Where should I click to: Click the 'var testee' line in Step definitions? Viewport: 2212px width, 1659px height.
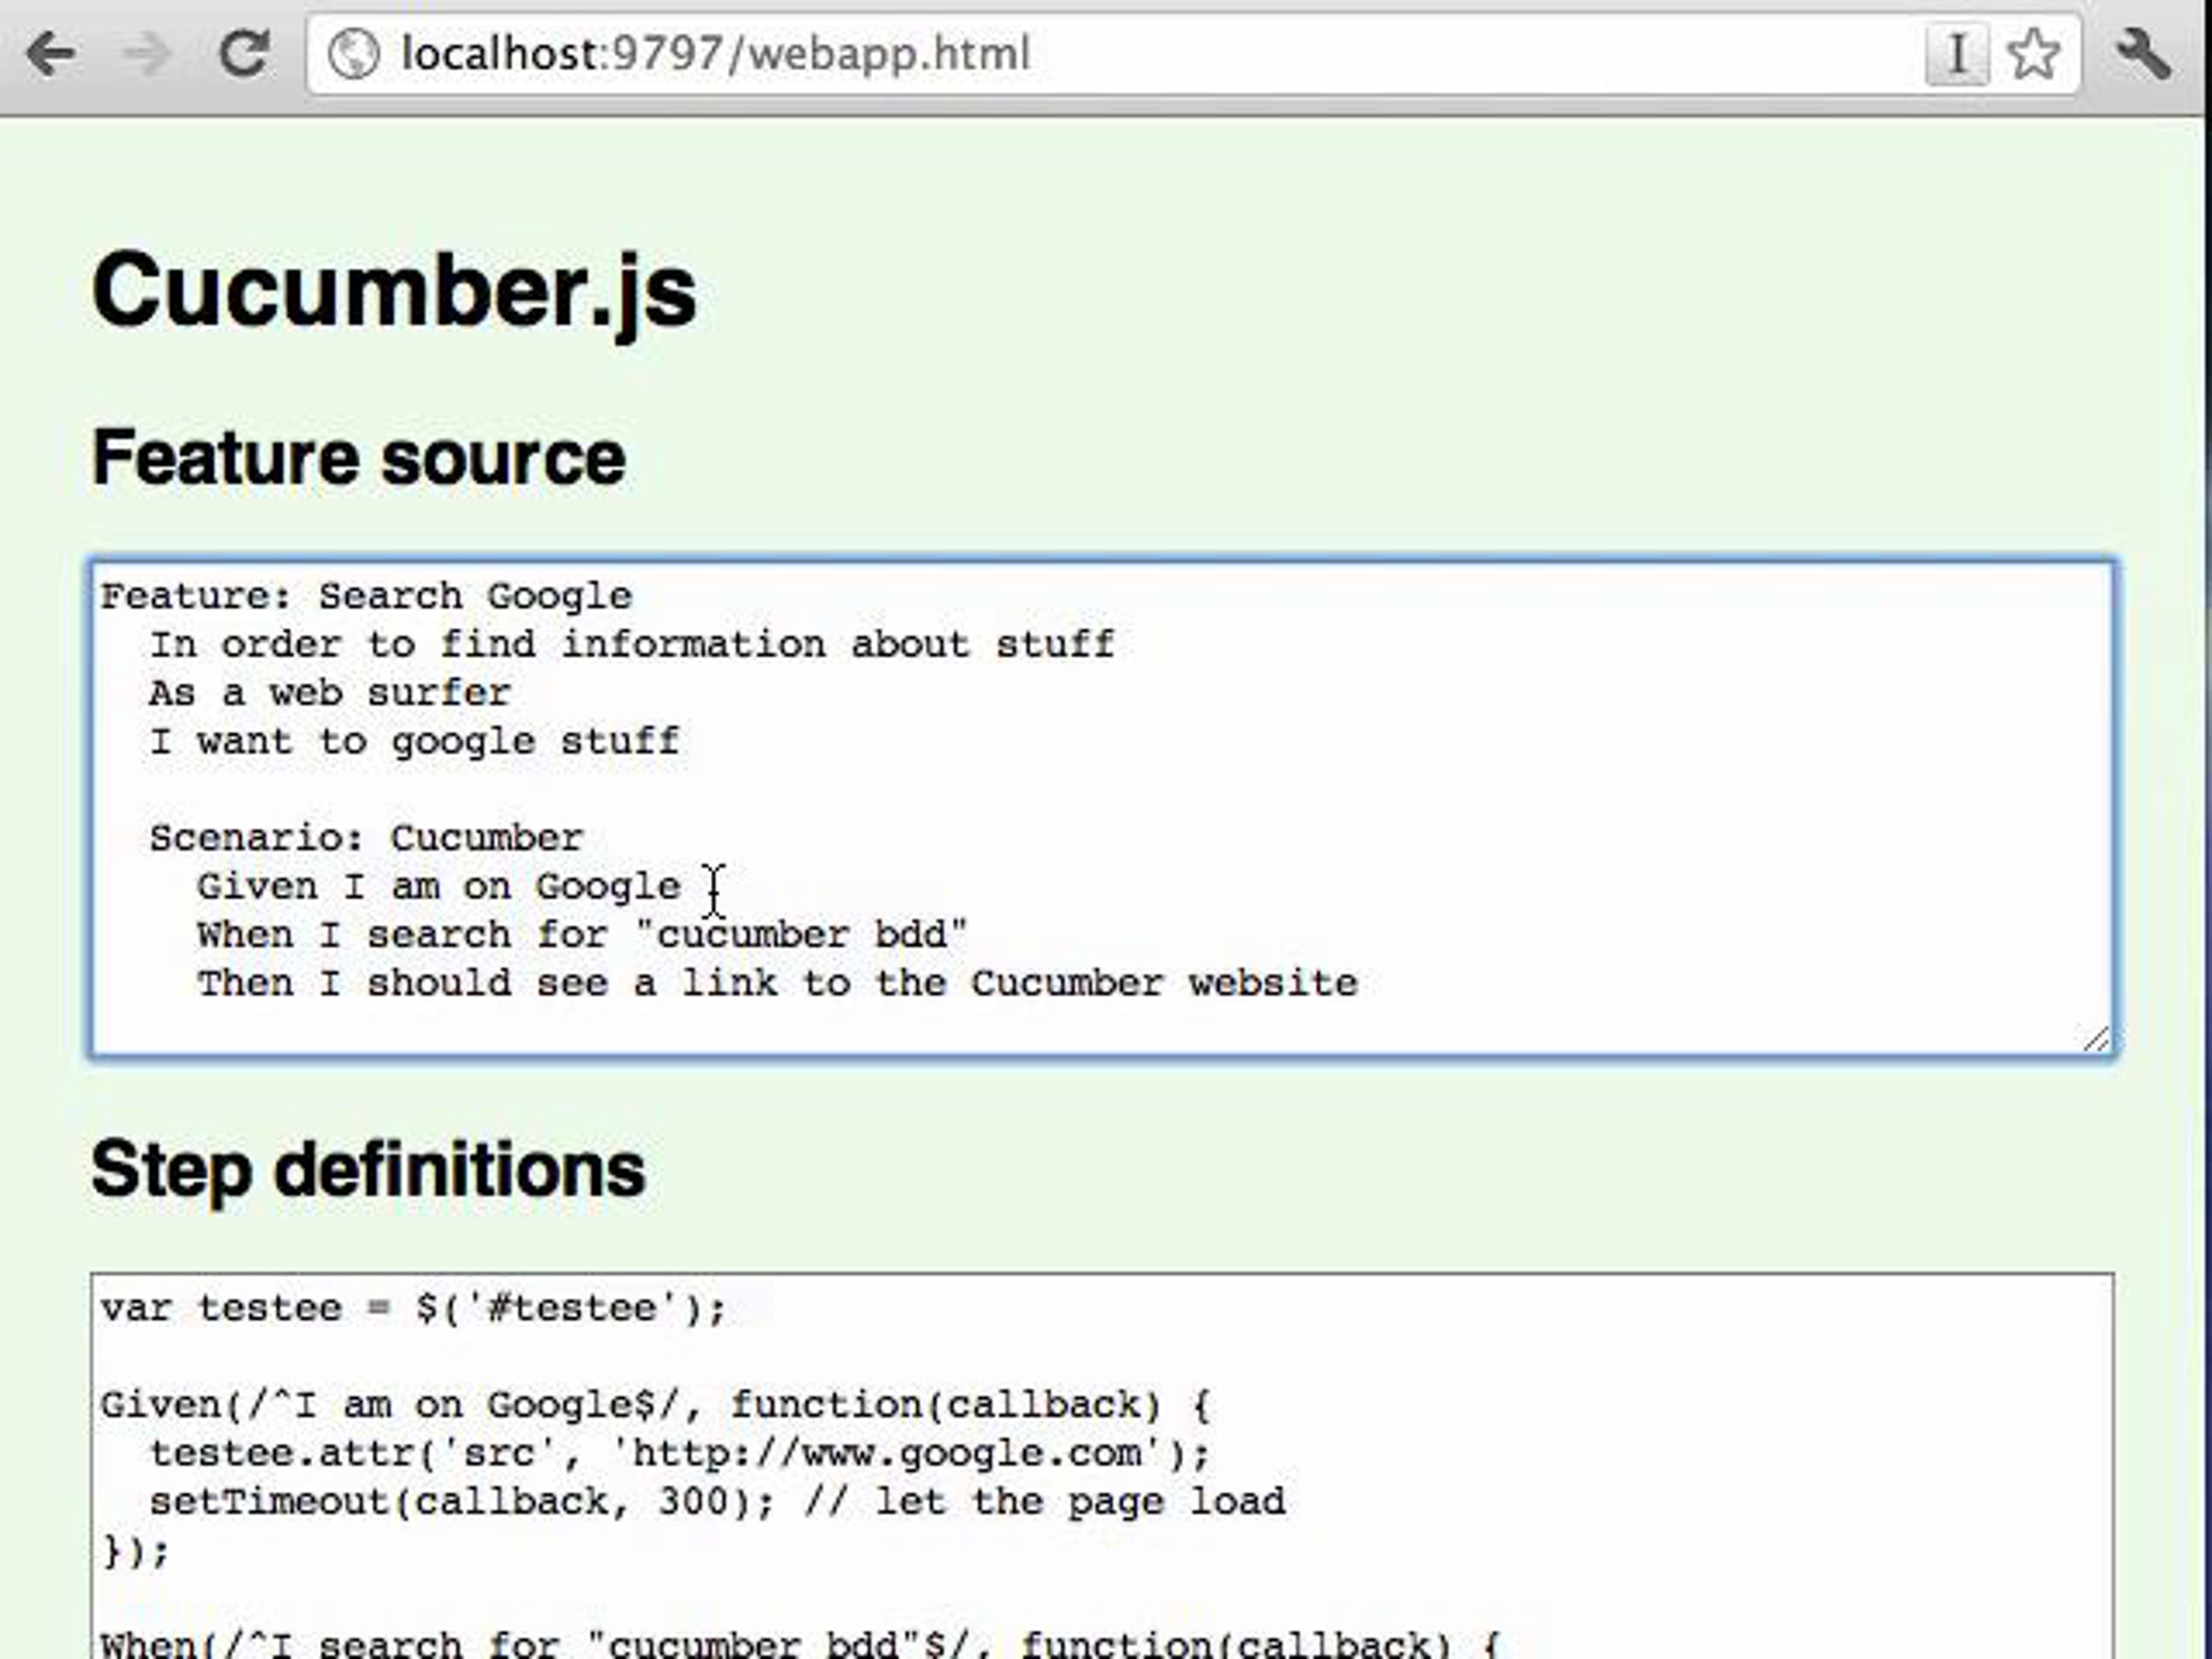pyautogui.click(x=412, y=1308)
